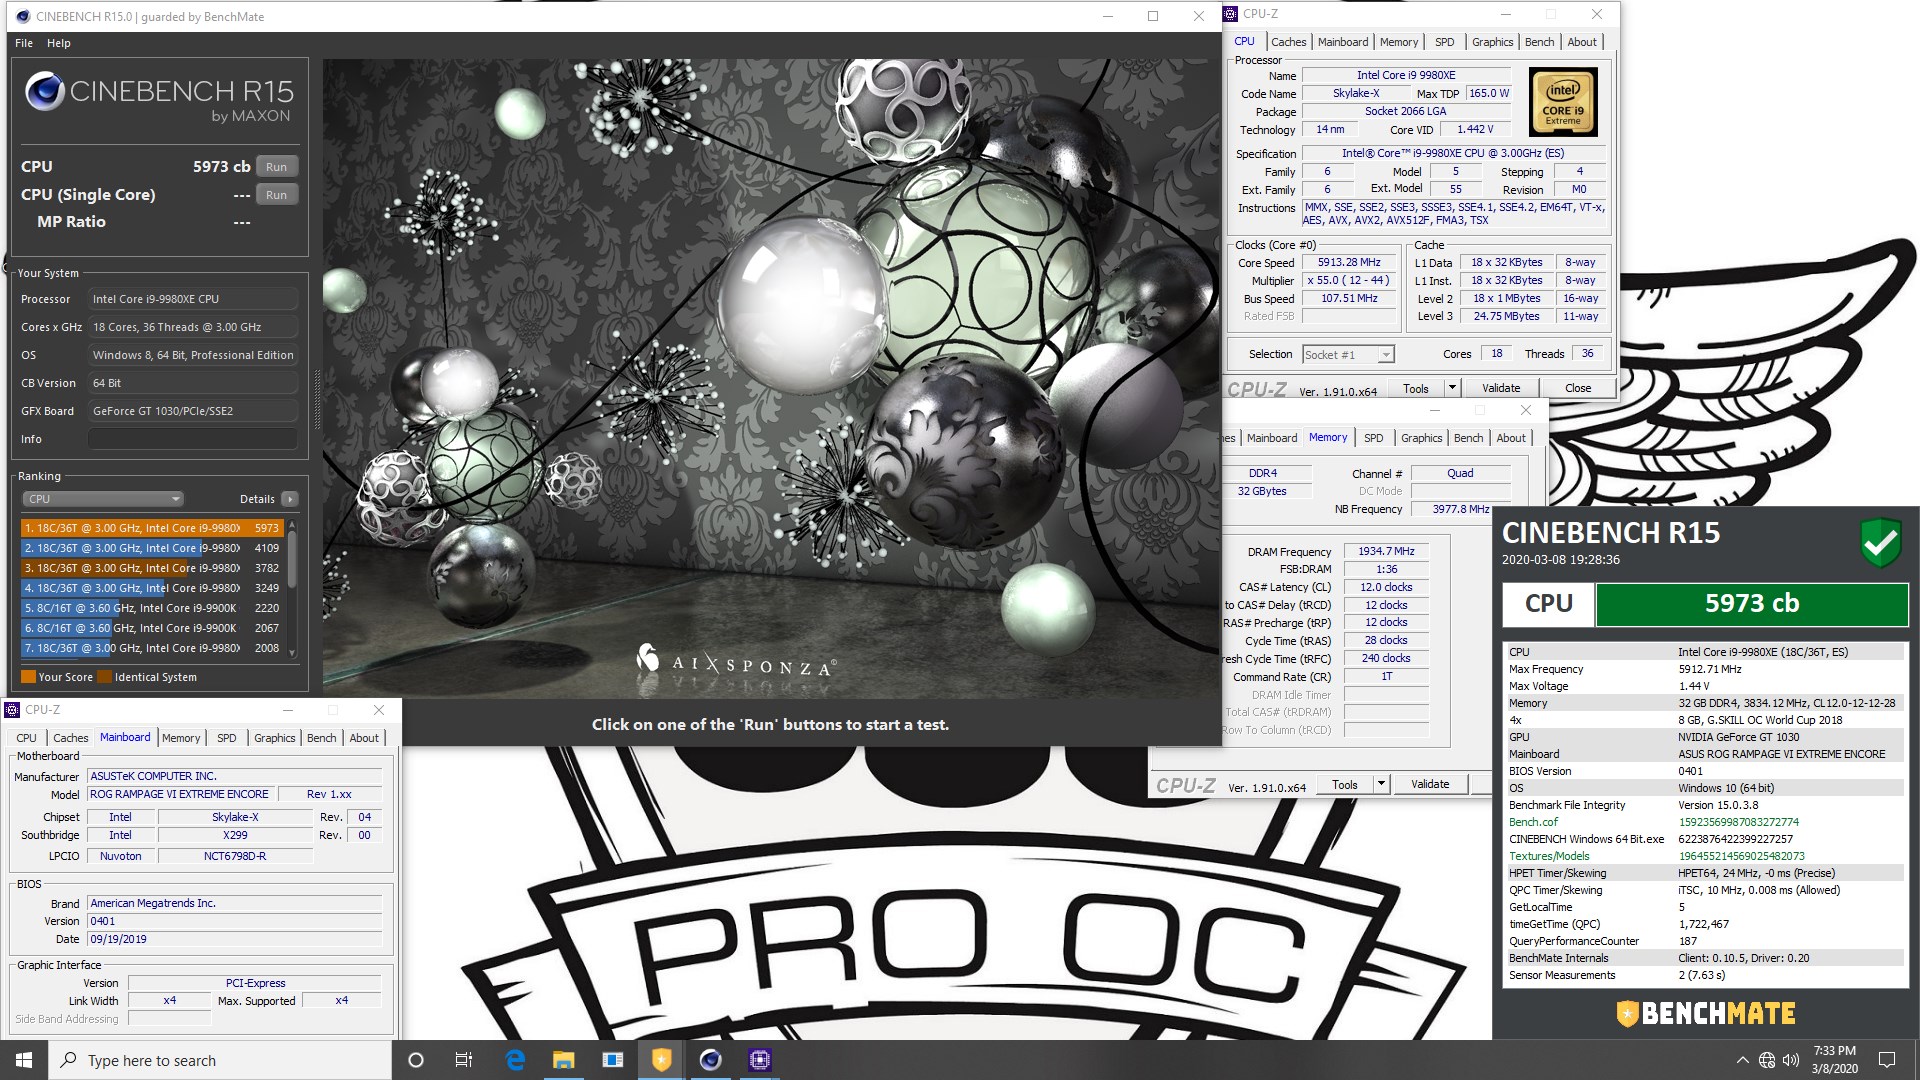Open the Cinebench Help menu
Screen dimensions: 1920x1080
pyautogui.click(x=59, y=43)
